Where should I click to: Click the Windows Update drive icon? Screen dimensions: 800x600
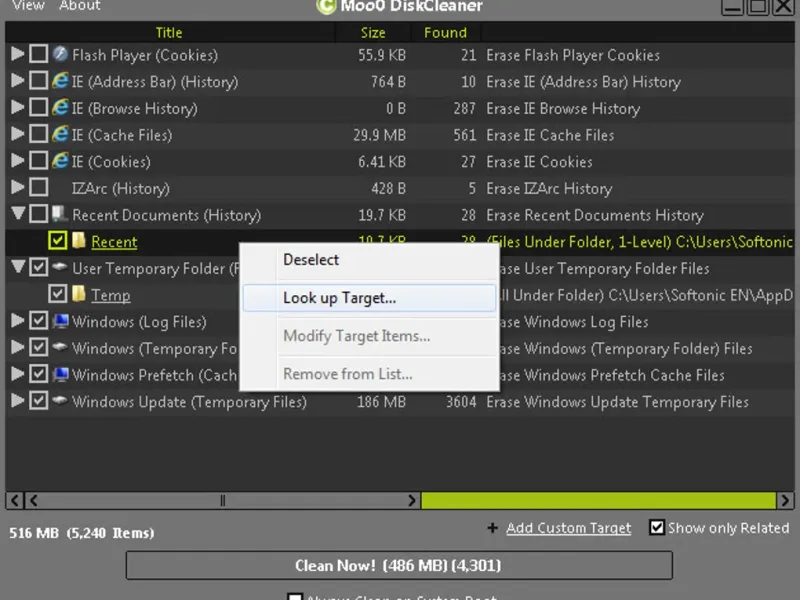[60, 399]
